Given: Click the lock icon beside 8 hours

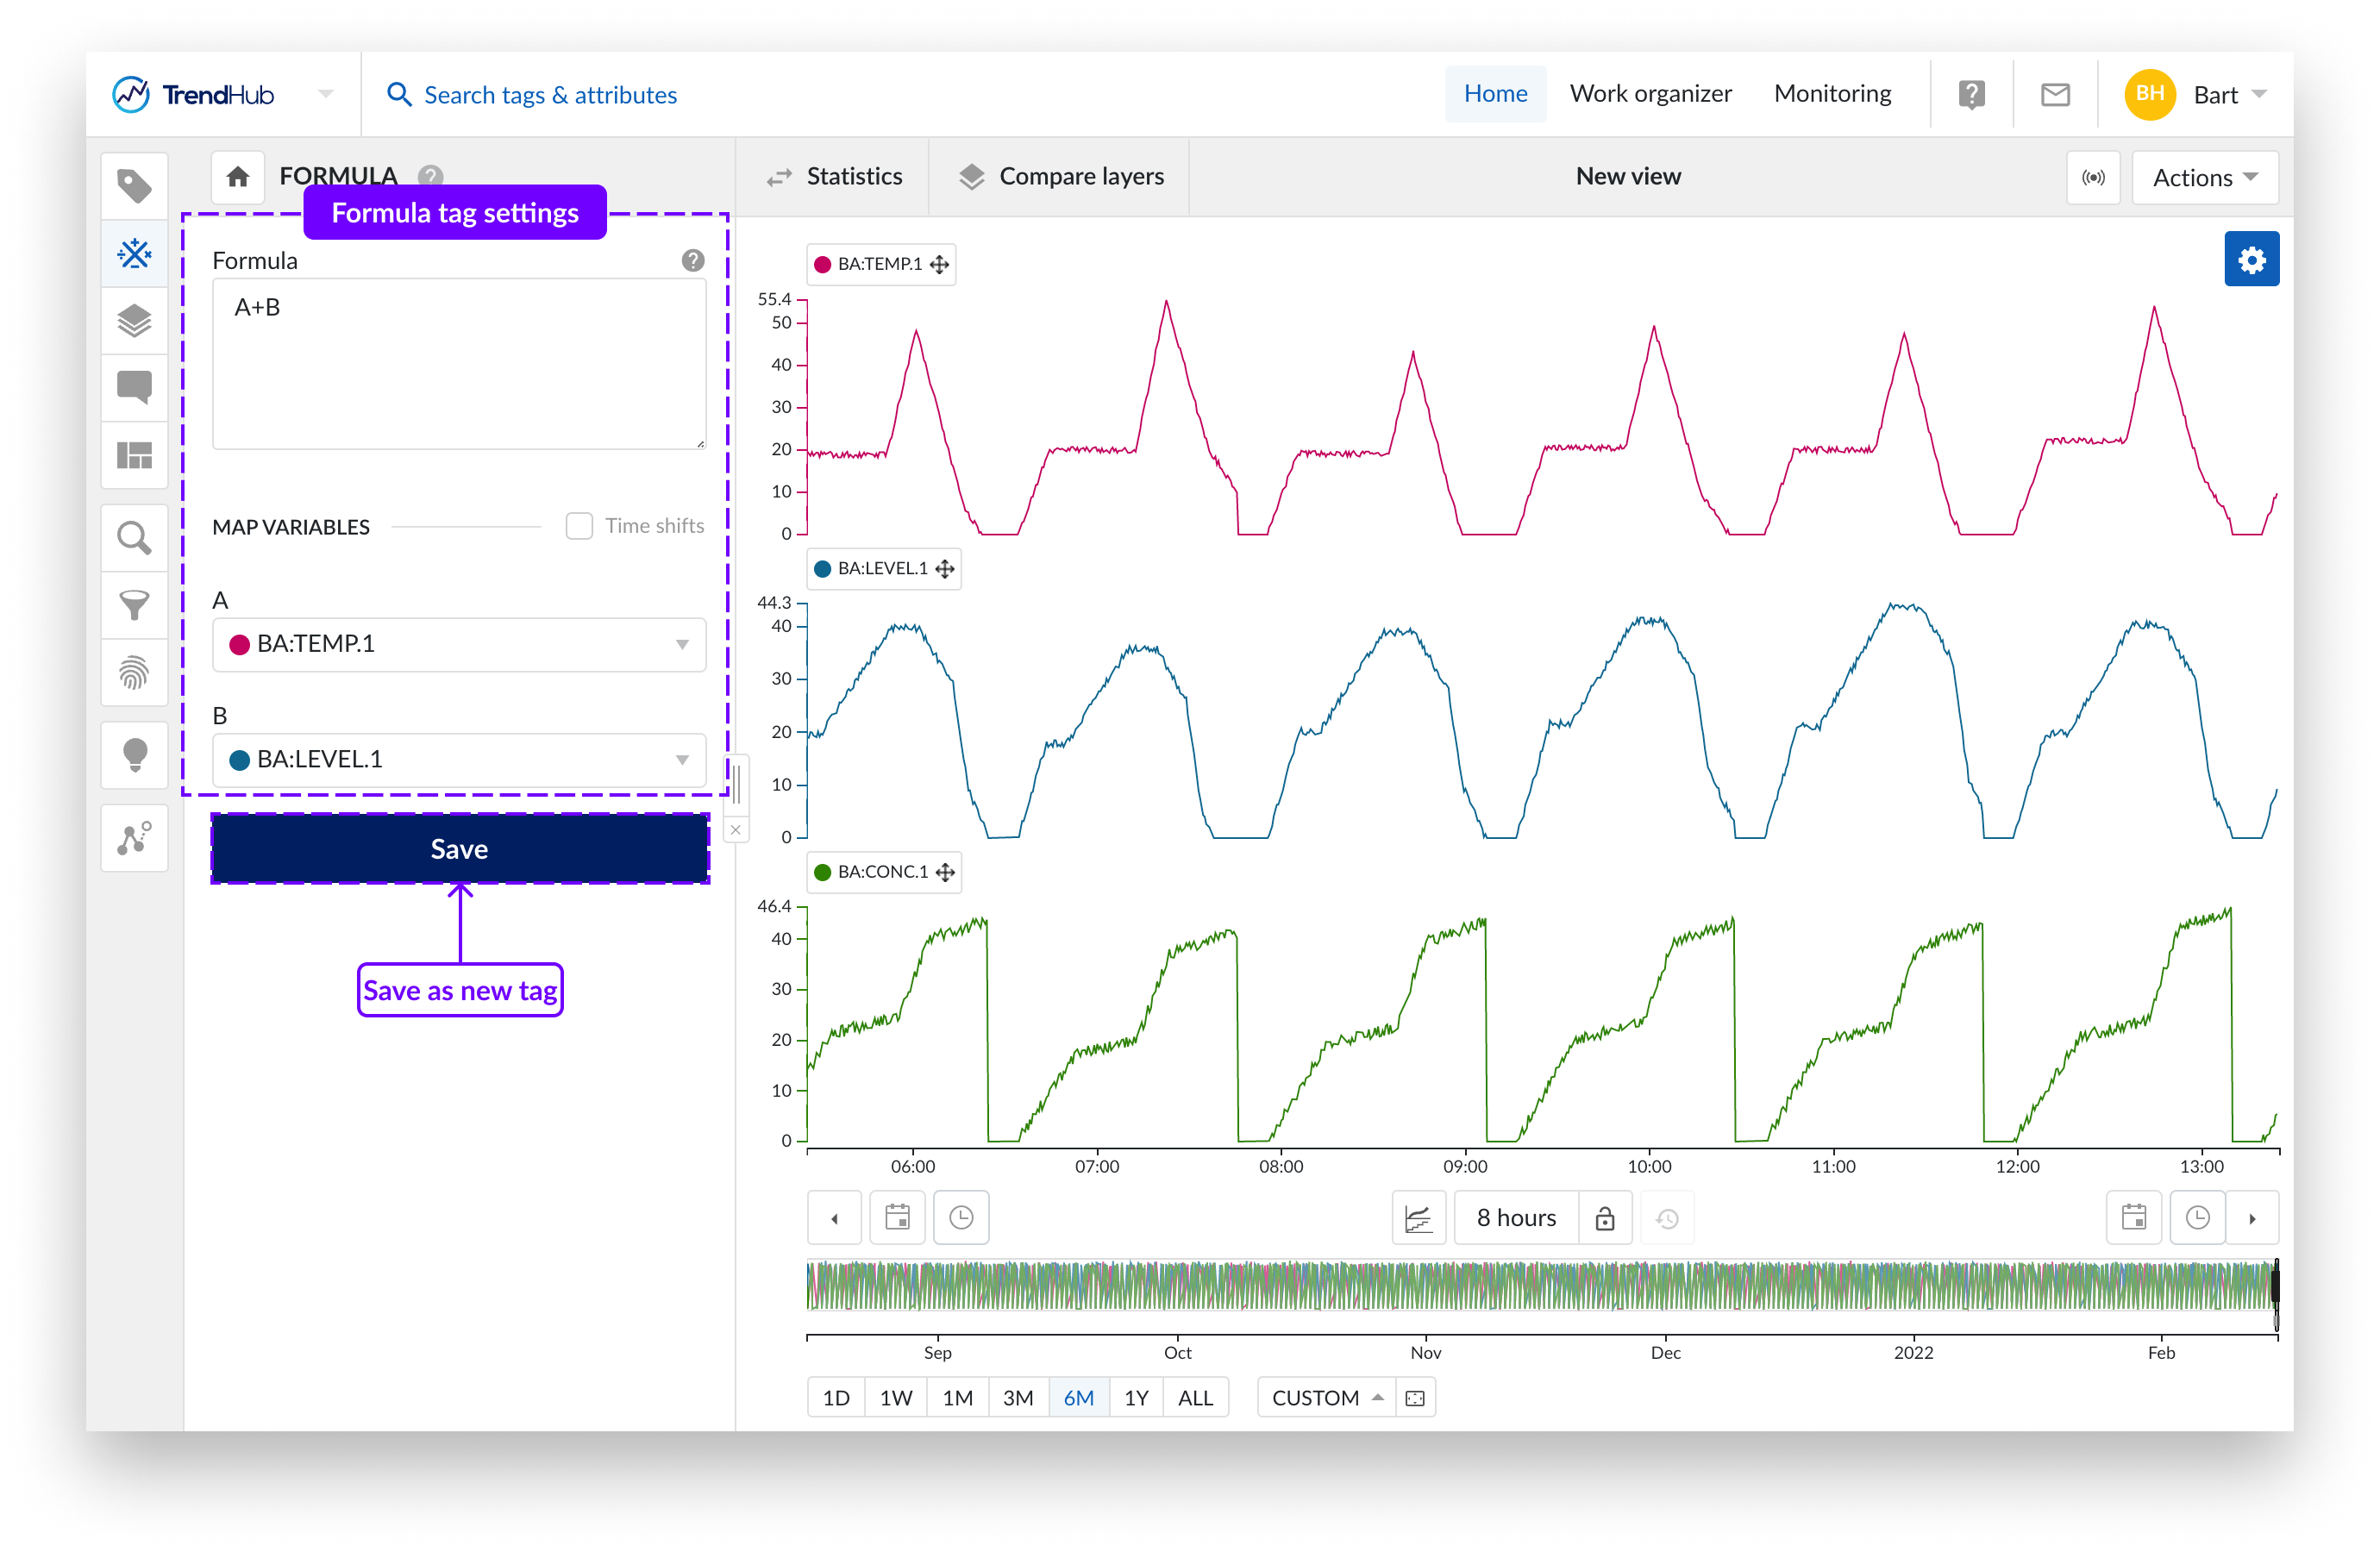Looking at the screenshot, I should click(x=1604, y=1218).
